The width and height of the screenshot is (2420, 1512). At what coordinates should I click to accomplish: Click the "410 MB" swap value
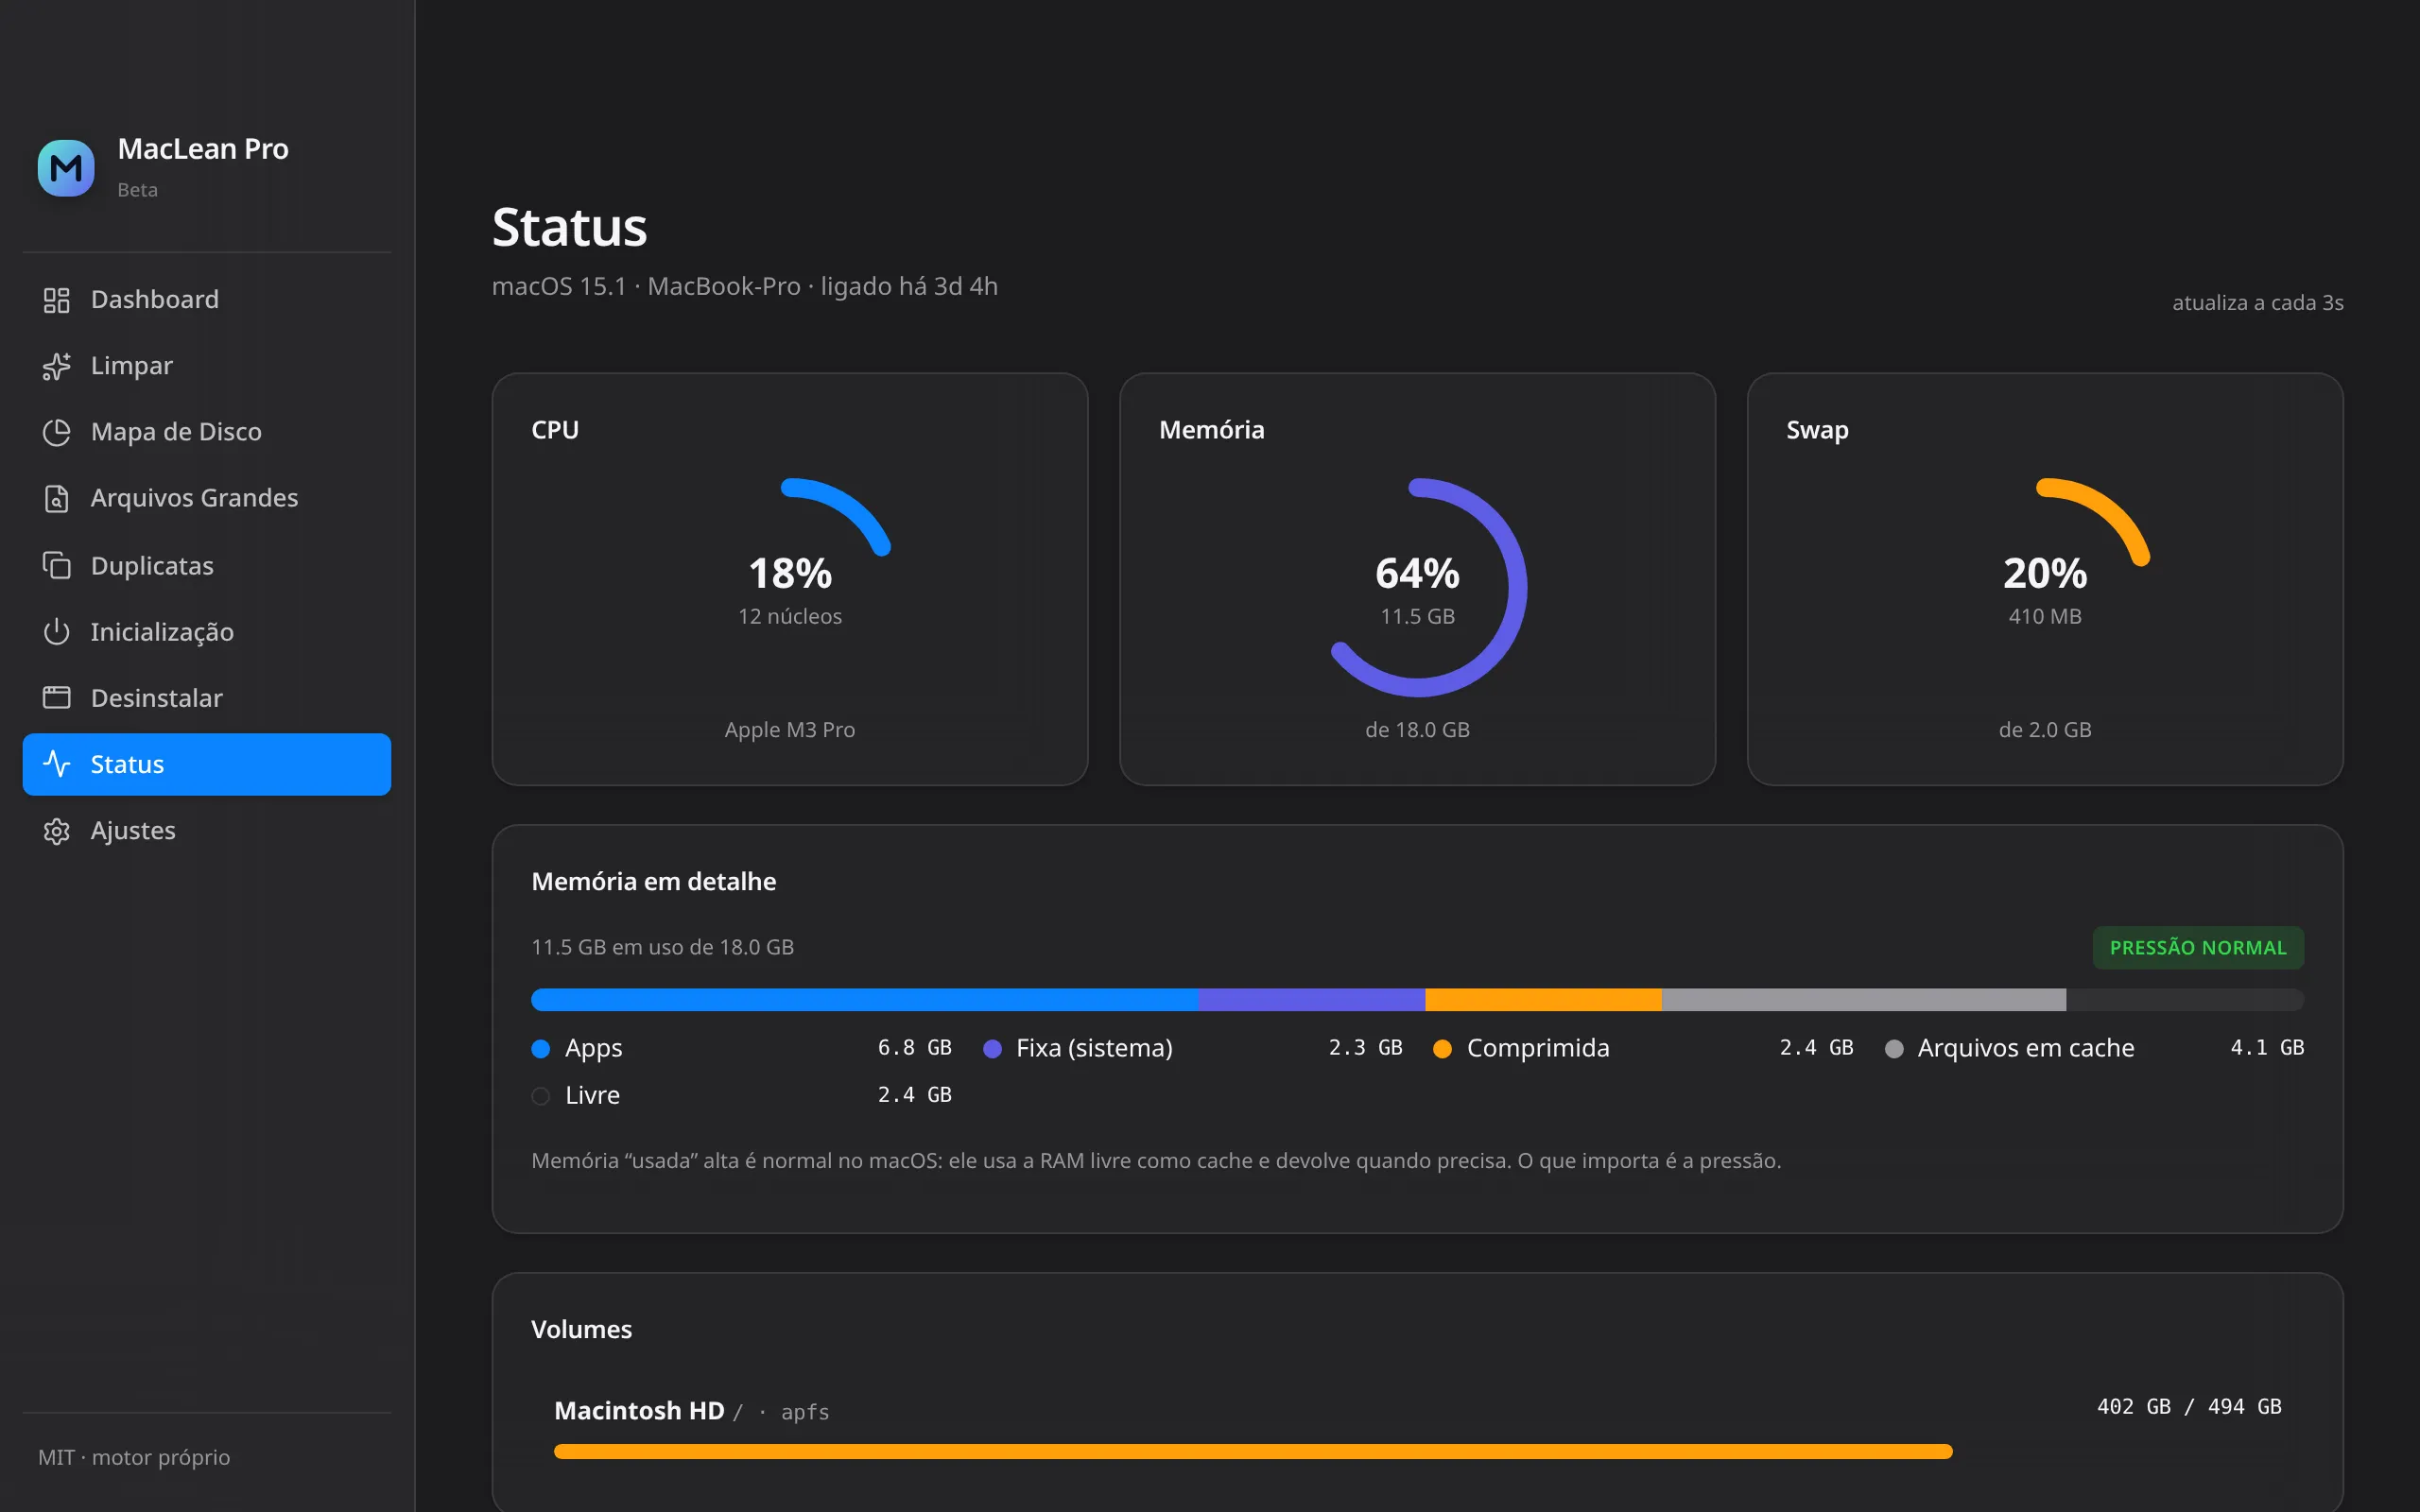pyautogui.click(x=2045, y=616)
